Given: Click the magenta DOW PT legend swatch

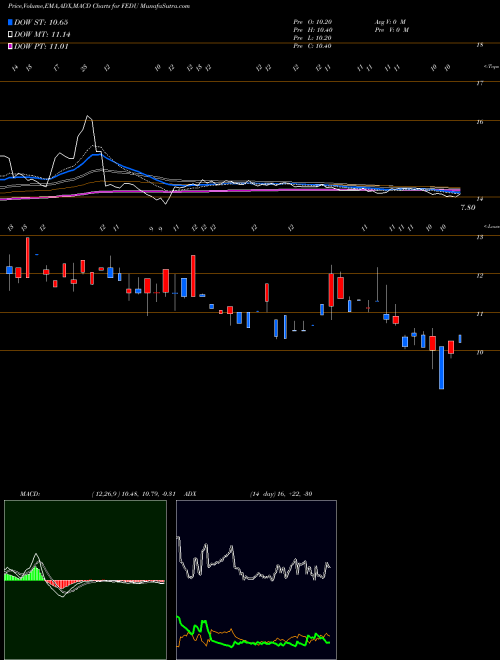Looking at the screenshot, I should [x=10, y=46].
